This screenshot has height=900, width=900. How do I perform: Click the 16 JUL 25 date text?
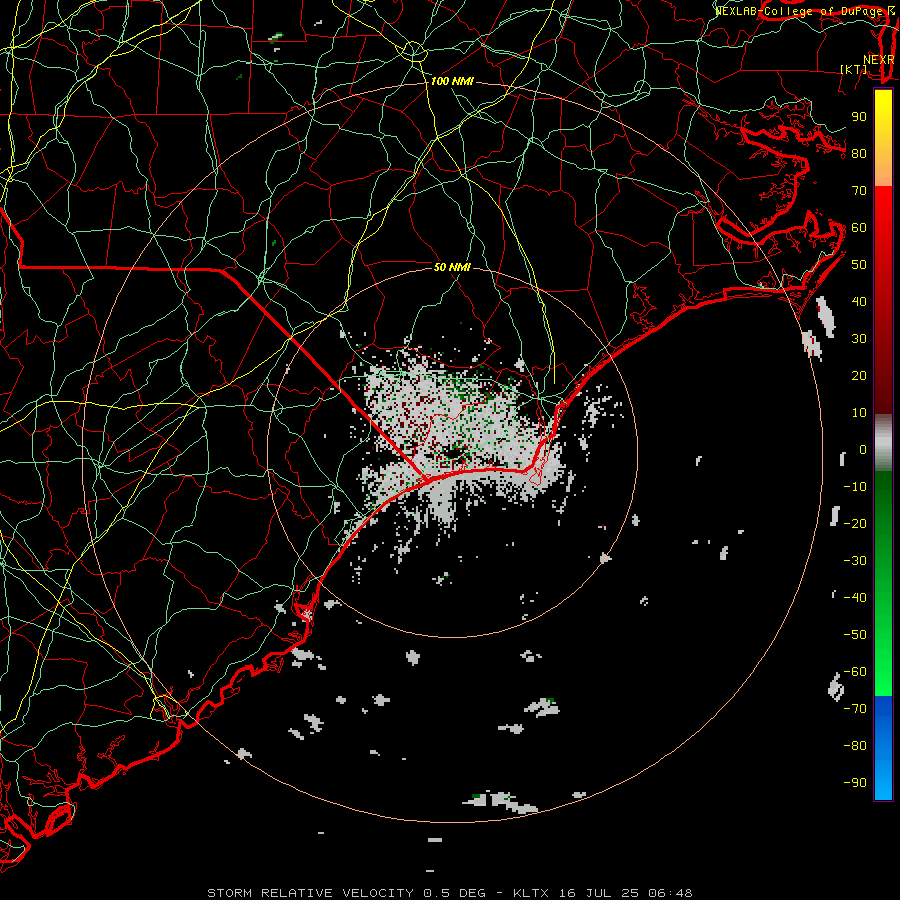(599, 893)
